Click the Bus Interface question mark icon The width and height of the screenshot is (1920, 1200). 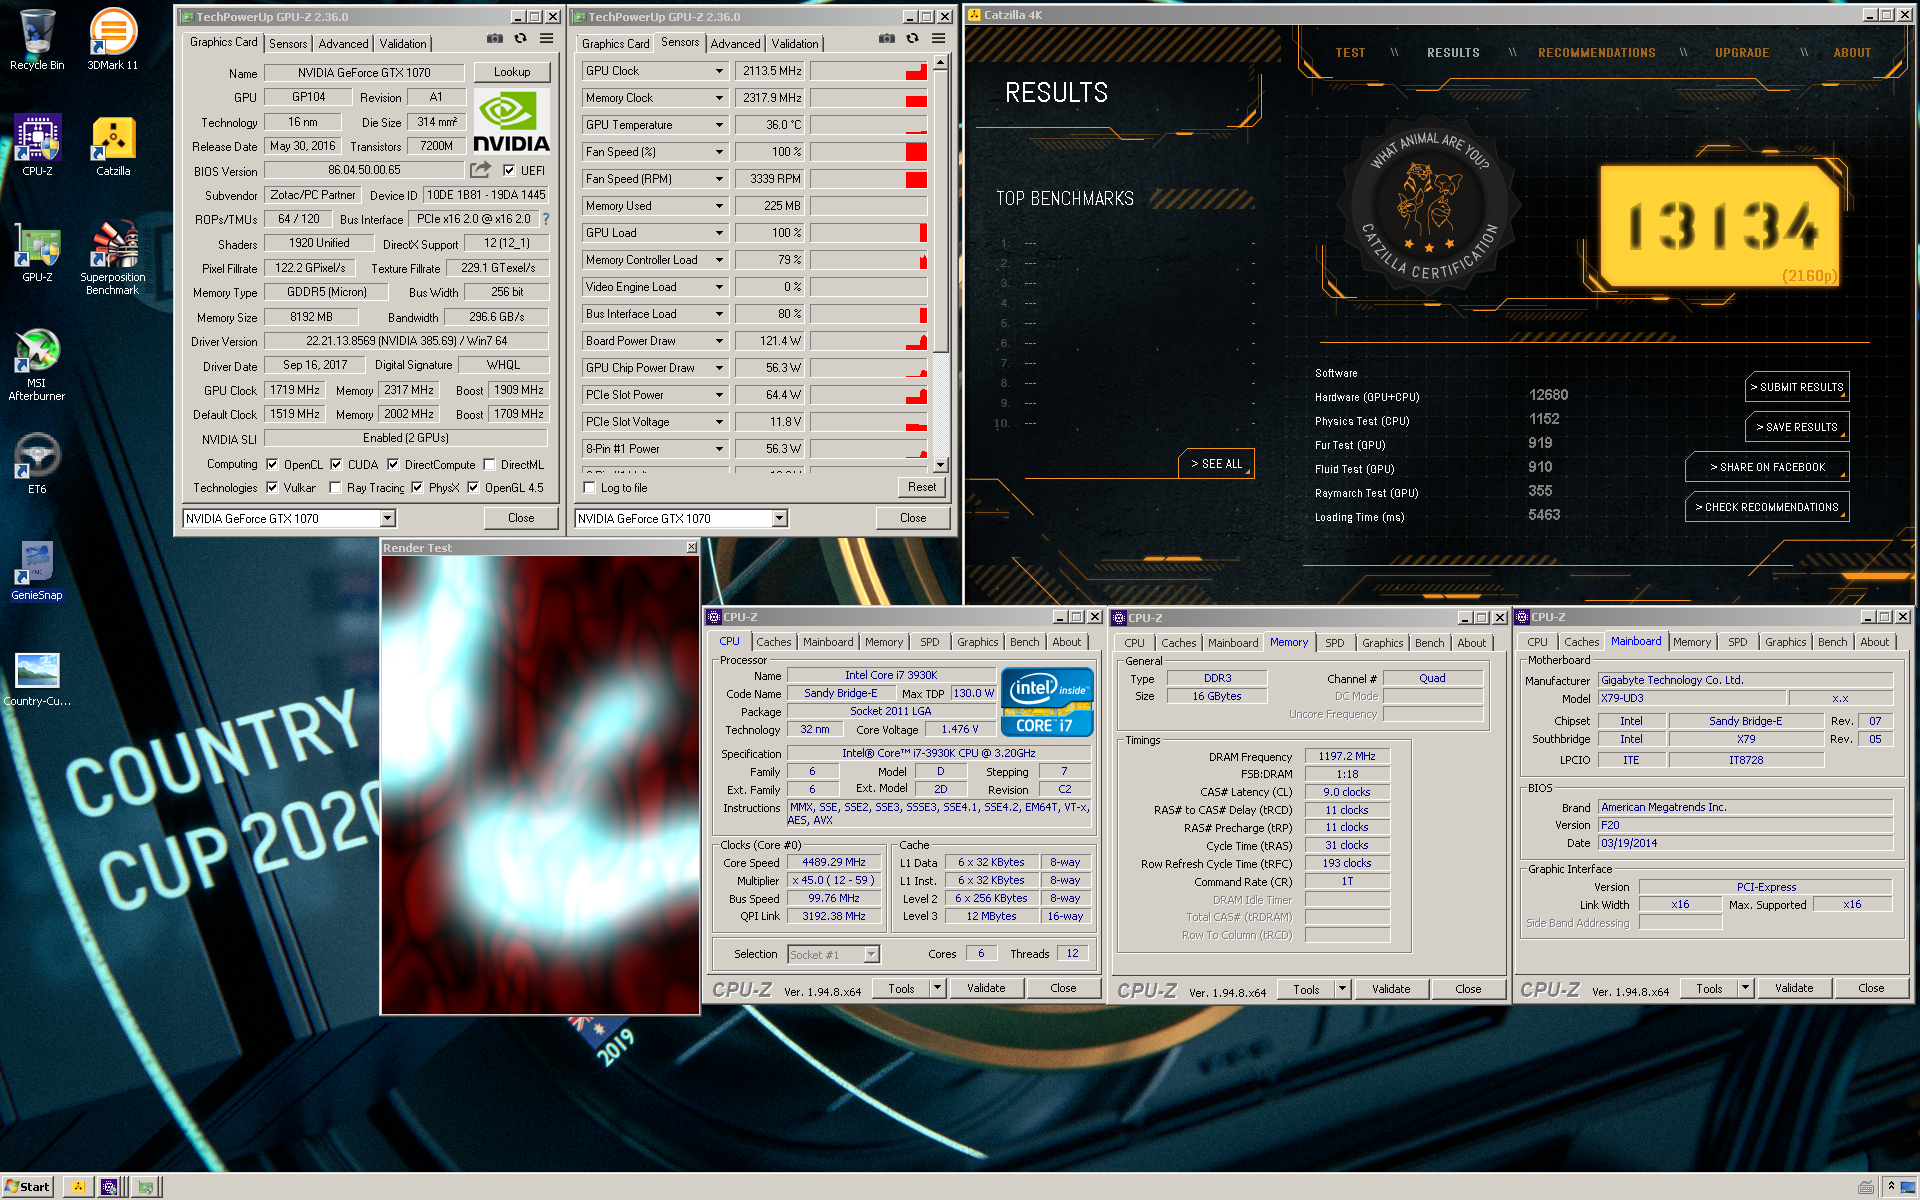[546, 219]
